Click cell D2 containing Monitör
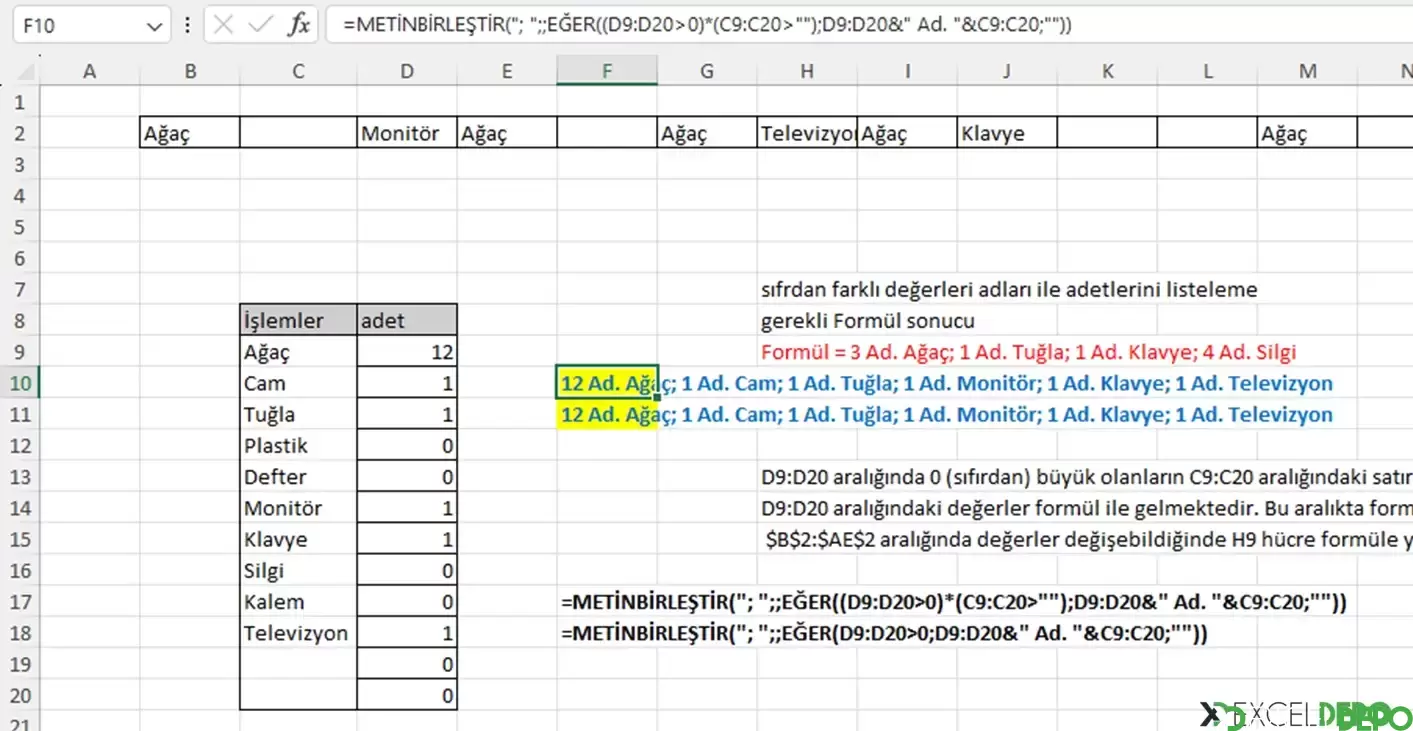Image resolution: width=1413 pixels, height=731 pixels. [x=407, y=133]
